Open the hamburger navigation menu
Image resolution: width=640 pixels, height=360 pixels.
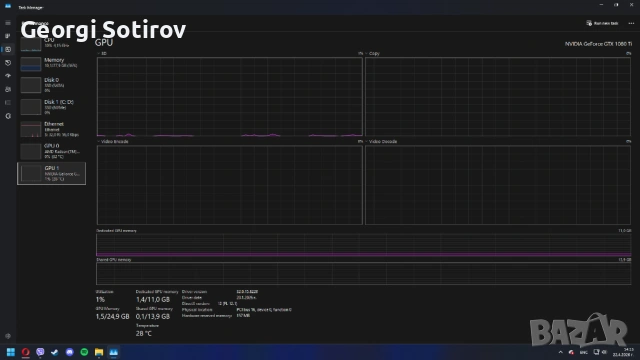pos(8,23)
